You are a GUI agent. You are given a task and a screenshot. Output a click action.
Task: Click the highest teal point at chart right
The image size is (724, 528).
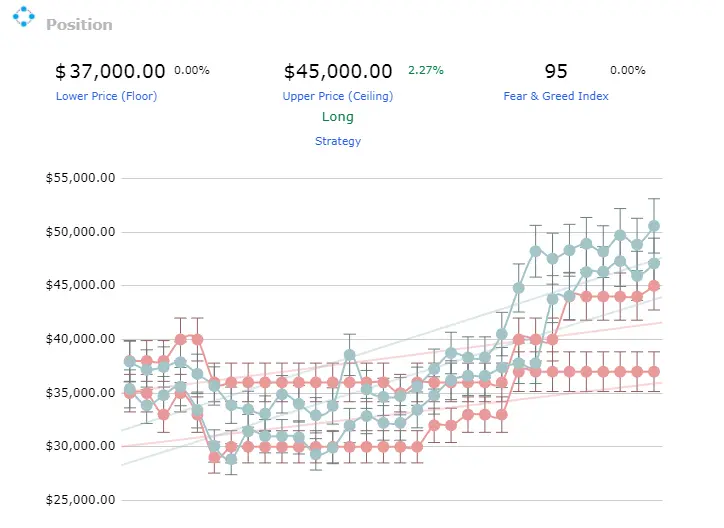coord(654,226)
